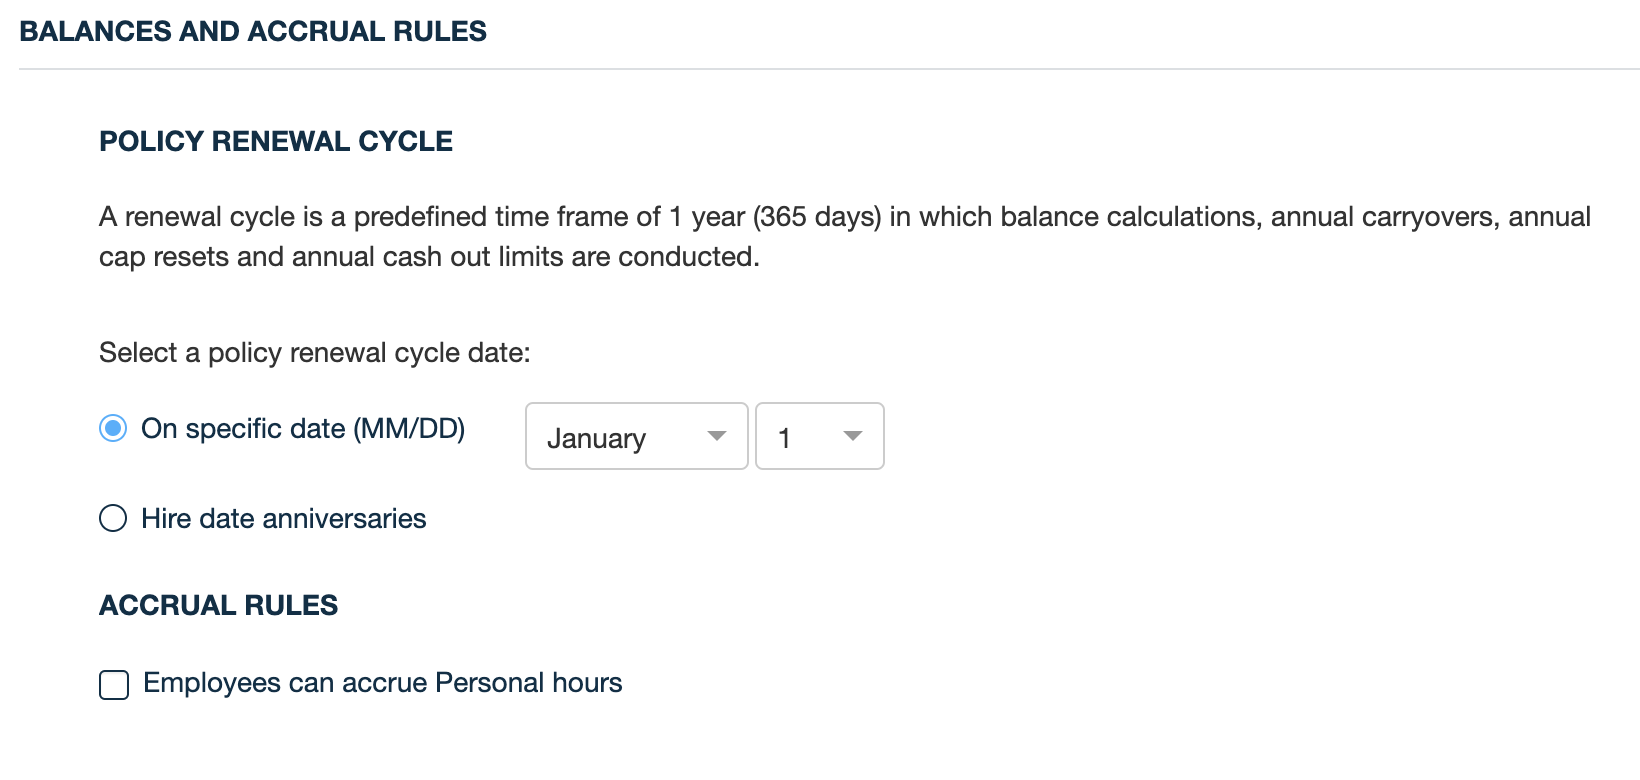Click the 'BALANCES AND ACCRUAL RULES' section heading
The height and width of the screenshot is (780, 1640).
point(253,31)
